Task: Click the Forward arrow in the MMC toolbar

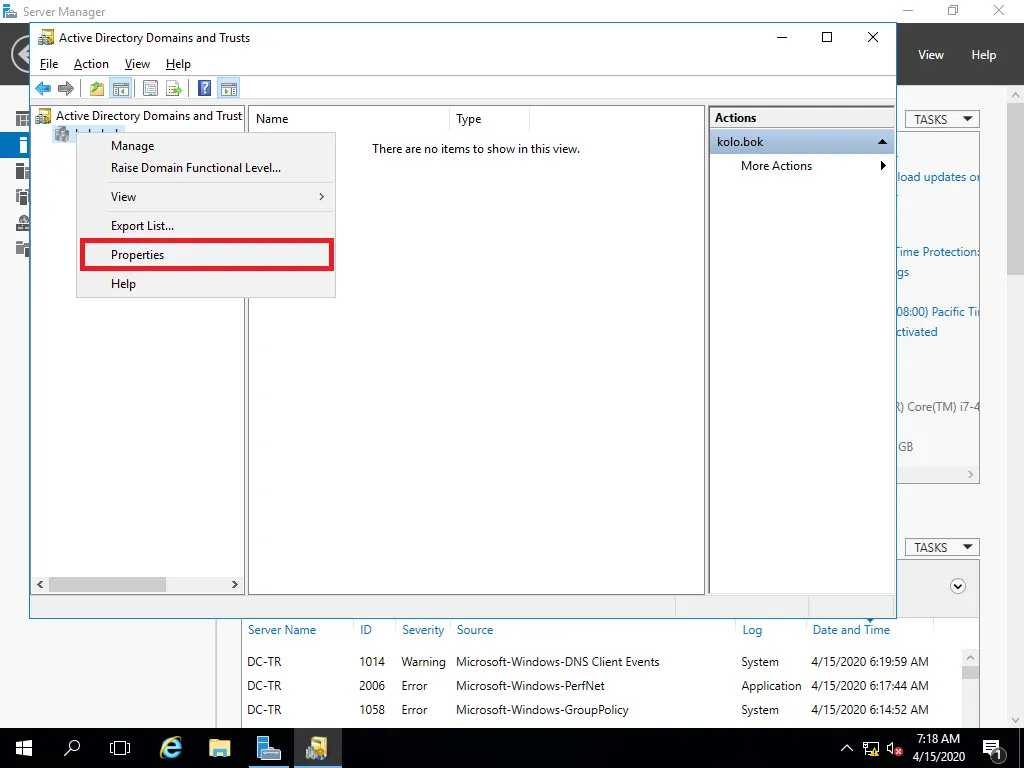Action: (x=66, y=88)
